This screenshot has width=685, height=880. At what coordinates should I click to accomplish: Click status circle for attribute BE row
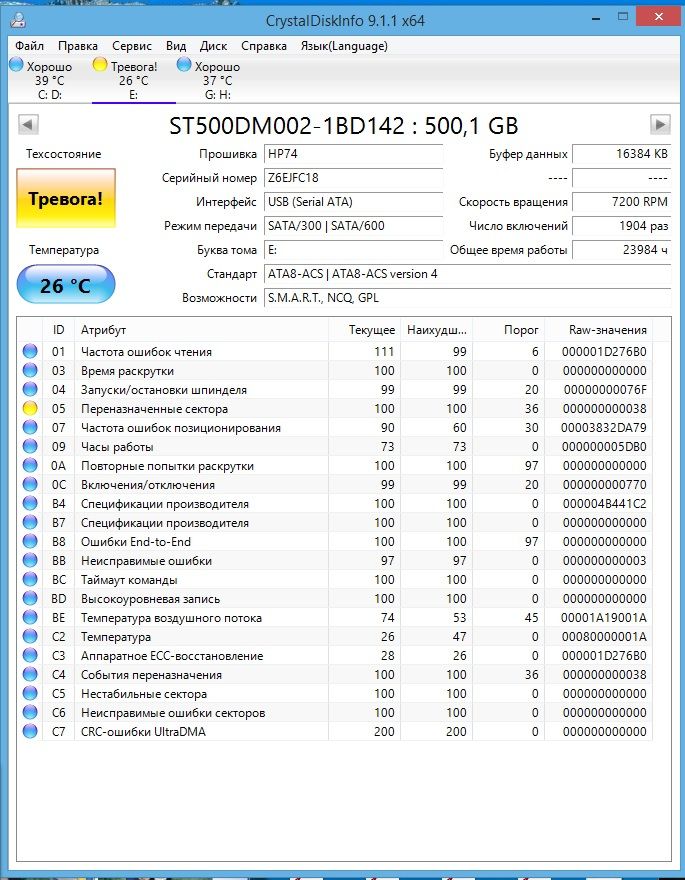click(x=30, y=618)
